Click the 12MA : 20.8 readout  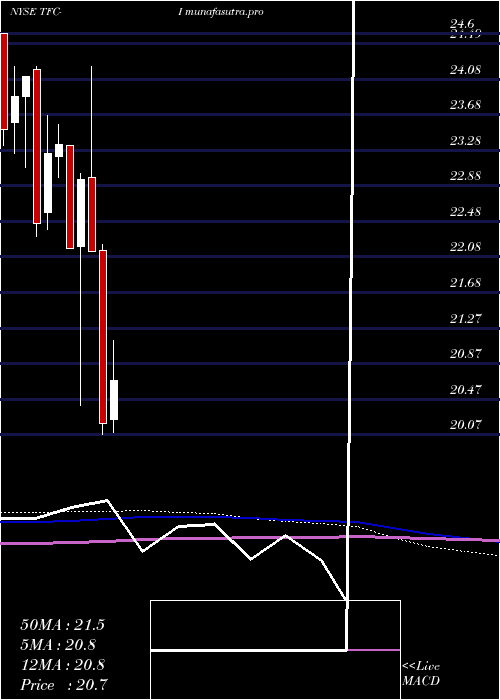pyautogui.click(x=62, y=665)
